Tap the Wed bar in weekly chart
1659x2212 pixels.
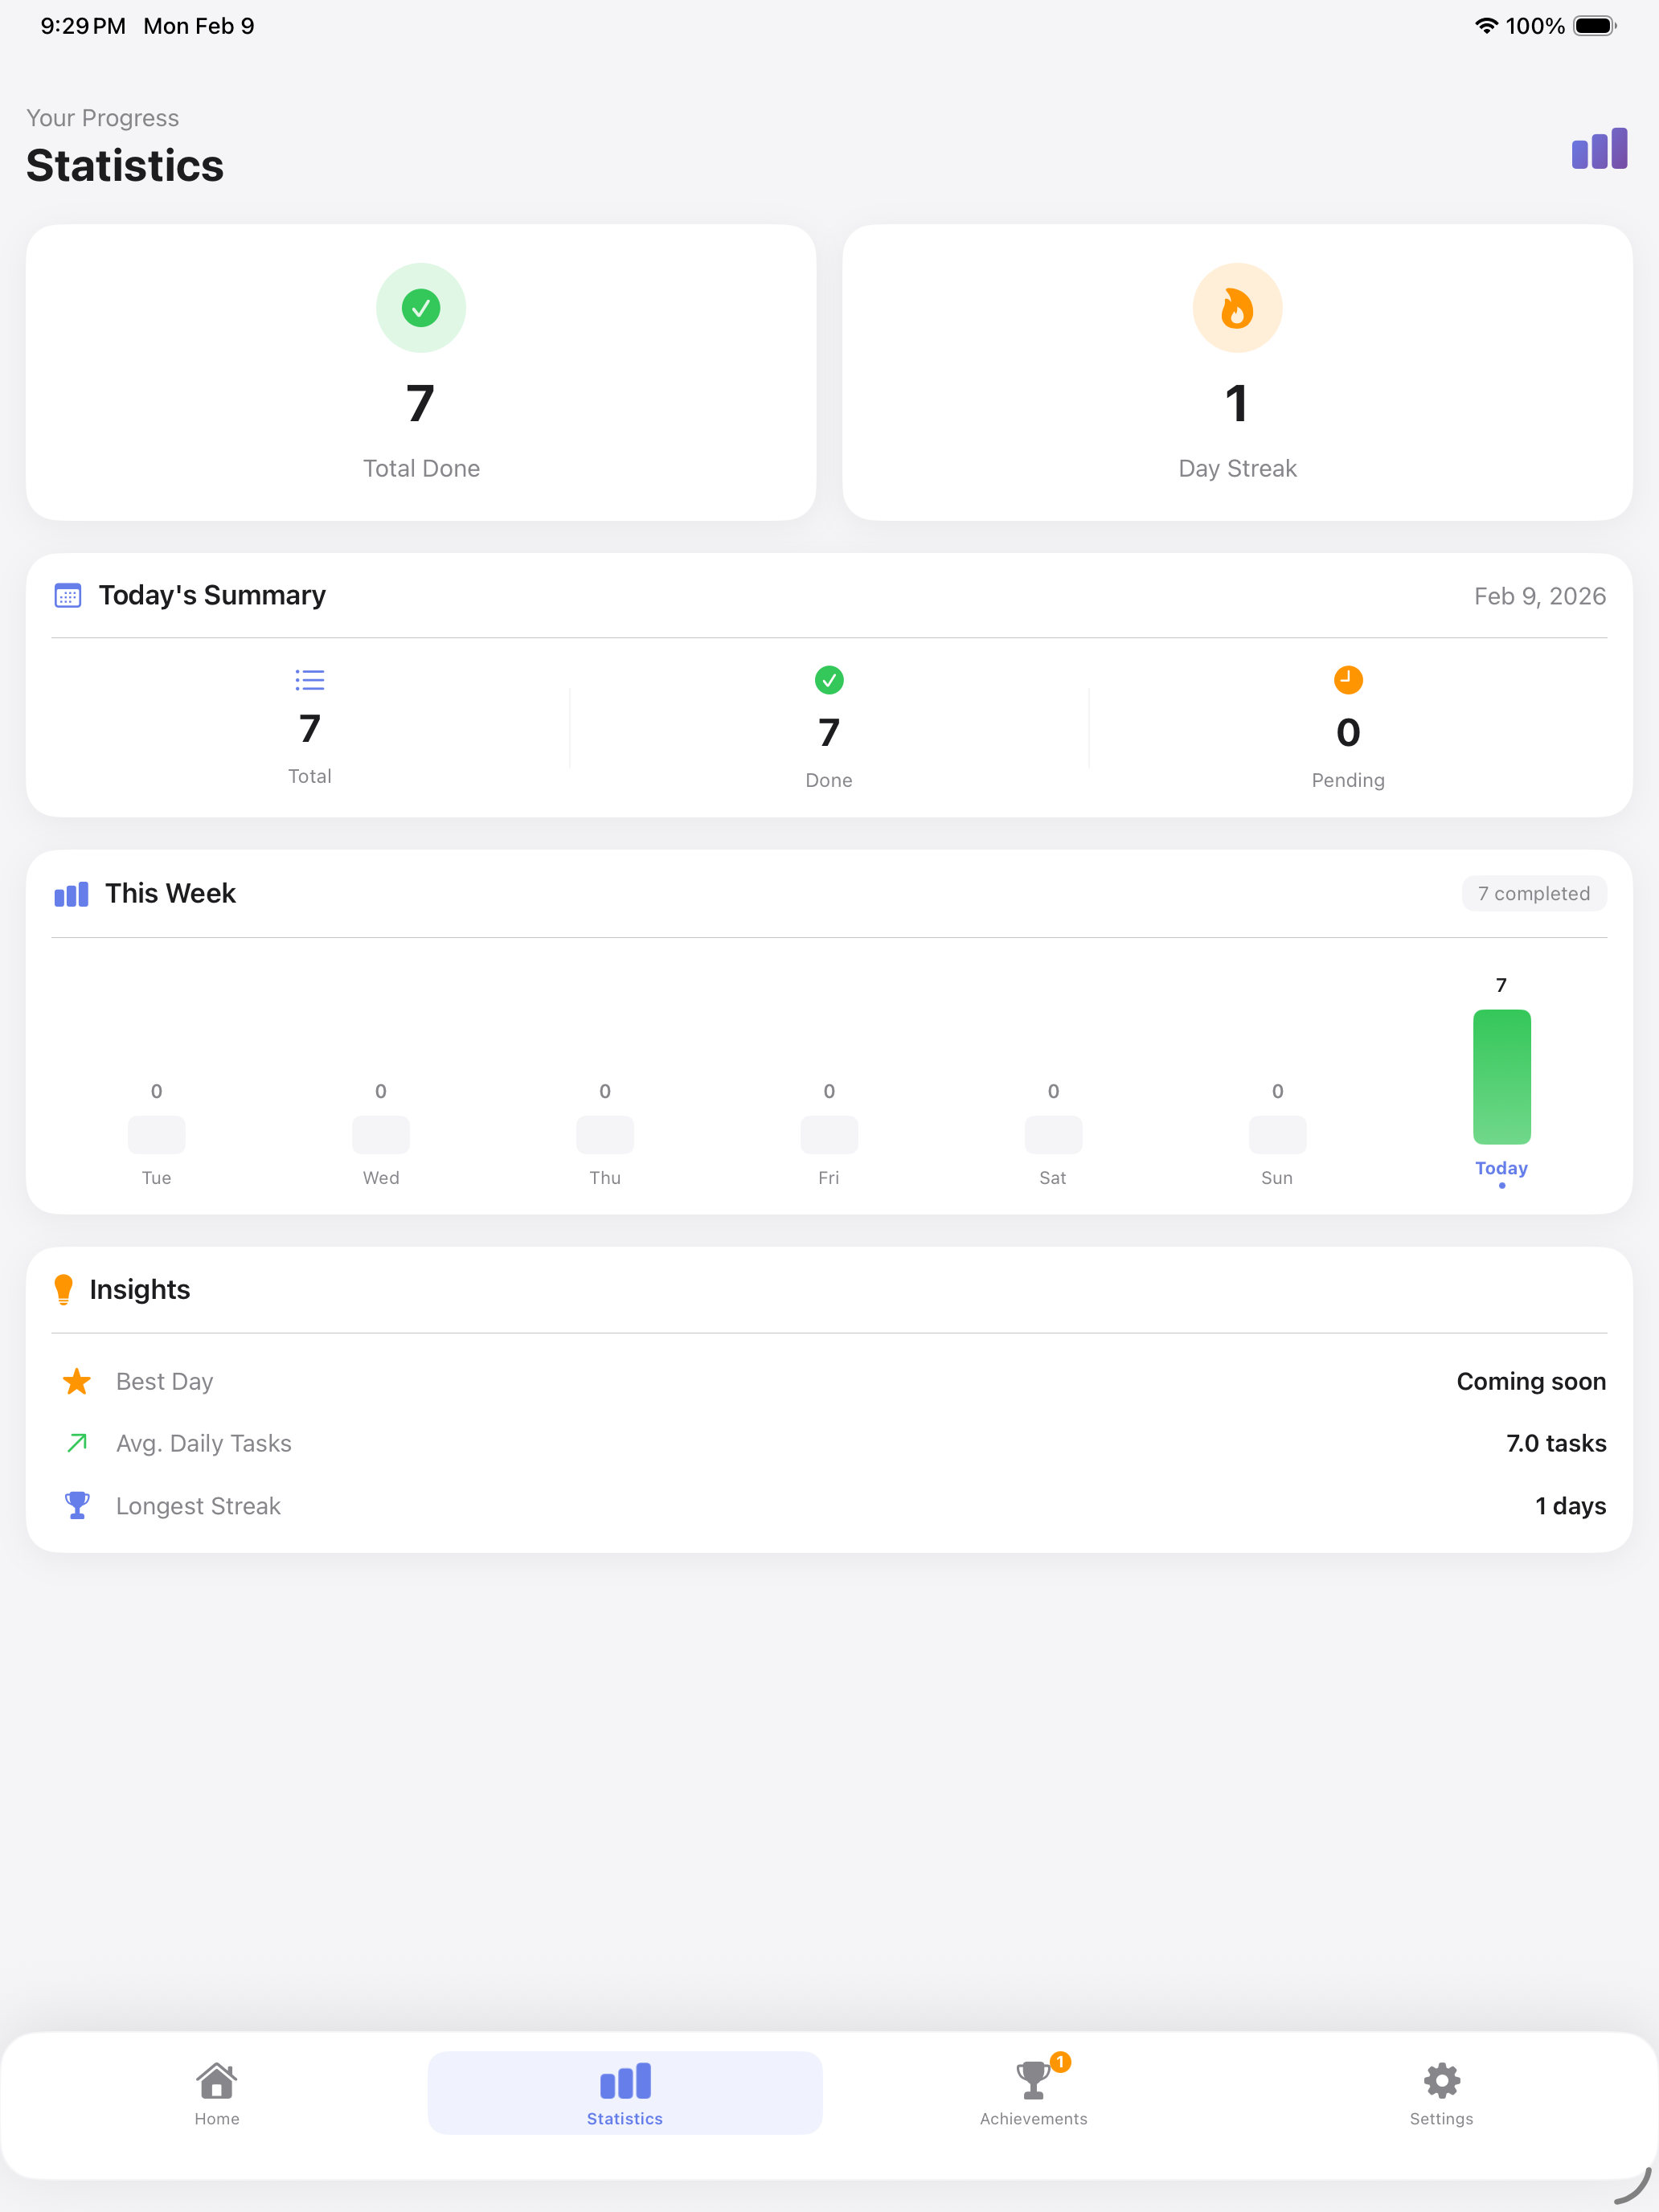click(381, 1135)
